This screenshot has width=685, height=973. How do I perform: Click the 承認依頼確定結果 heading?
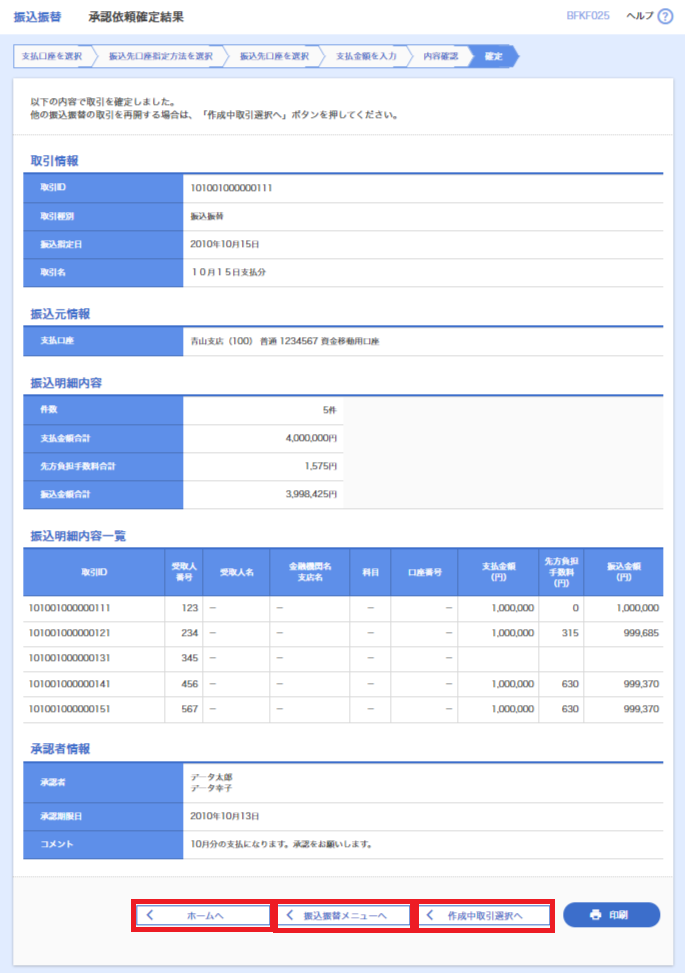[136, 17]
